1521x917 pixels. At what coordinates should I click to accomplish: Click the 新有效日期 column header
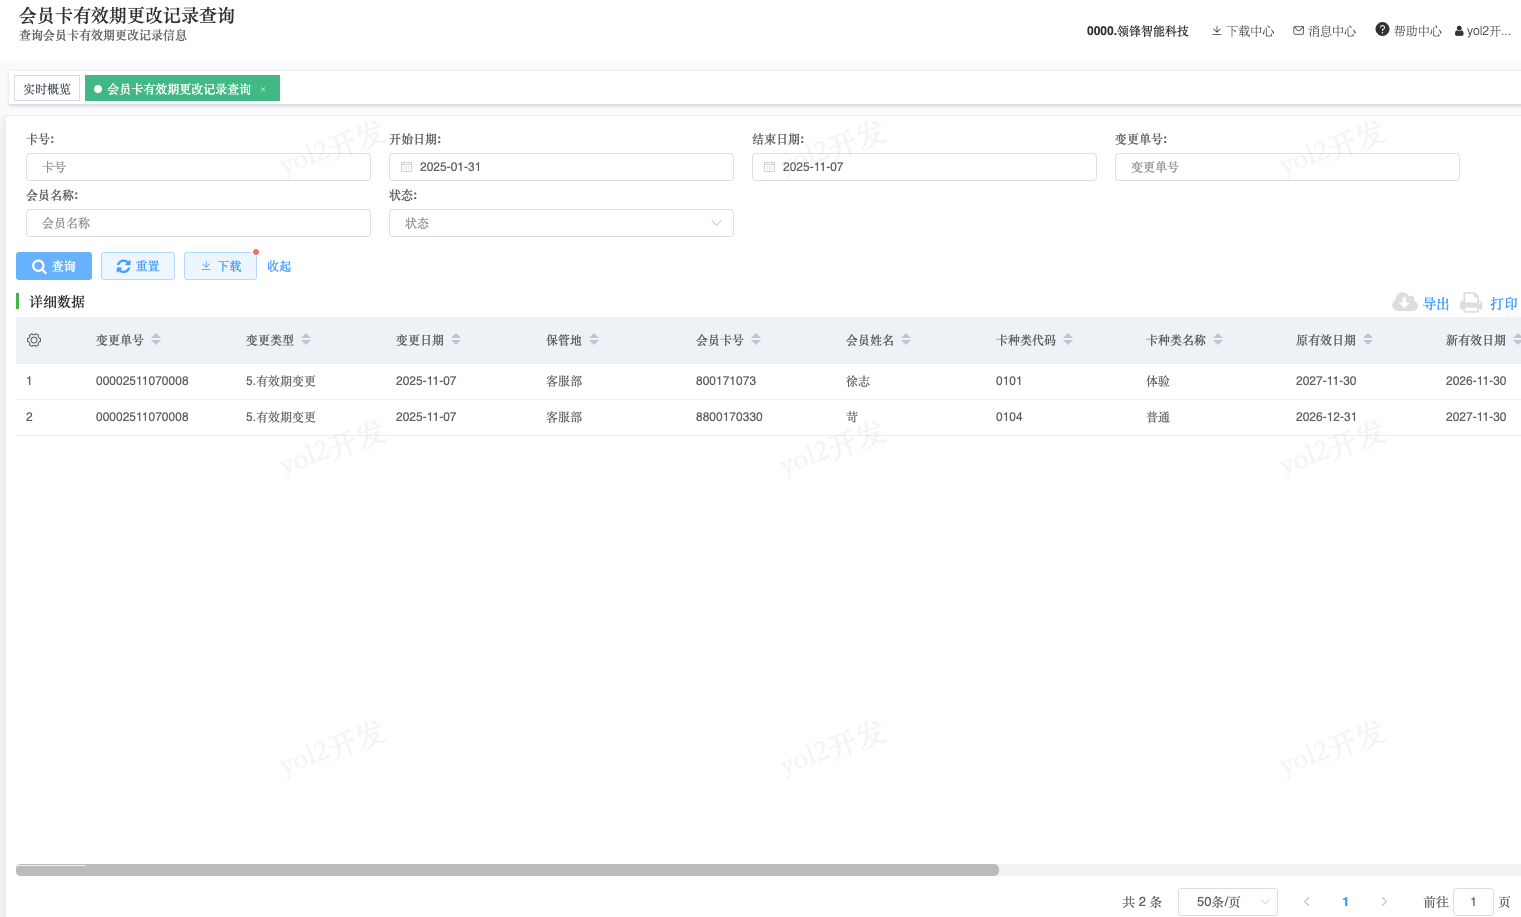[x=1476, y=340]
